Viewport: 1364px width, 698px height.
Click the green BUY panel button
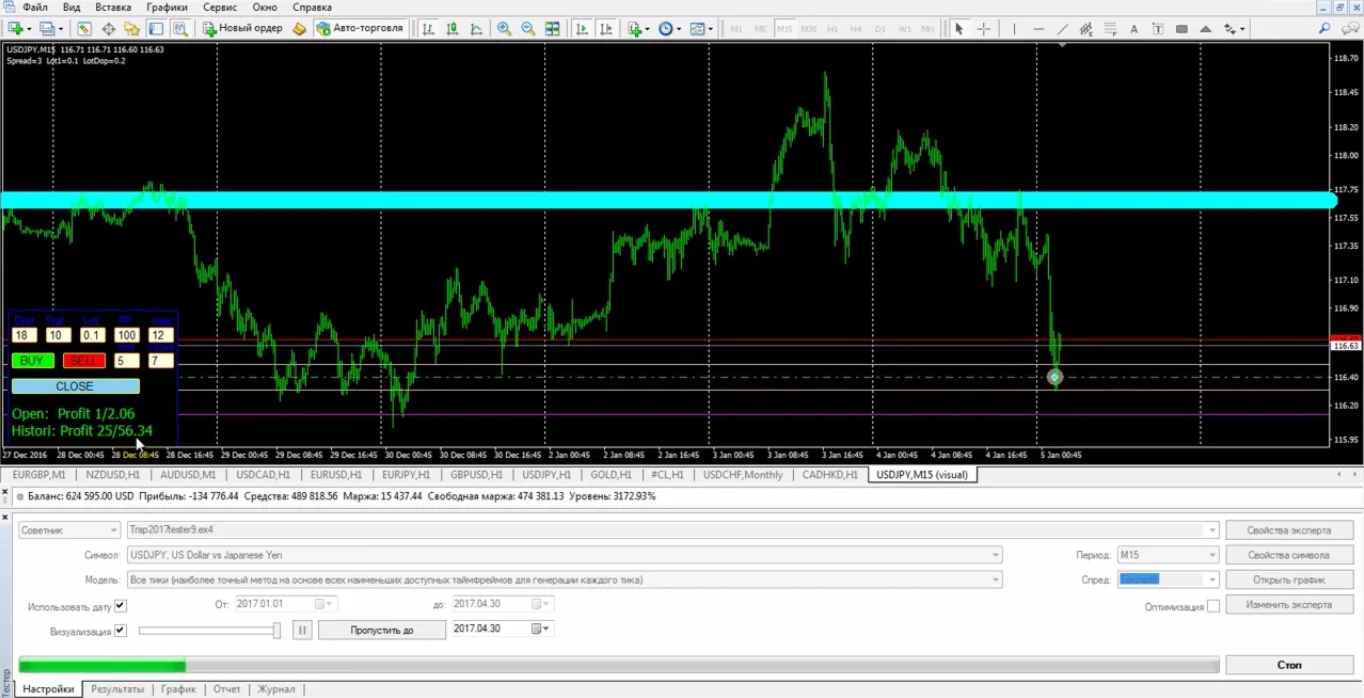(32, 361)
